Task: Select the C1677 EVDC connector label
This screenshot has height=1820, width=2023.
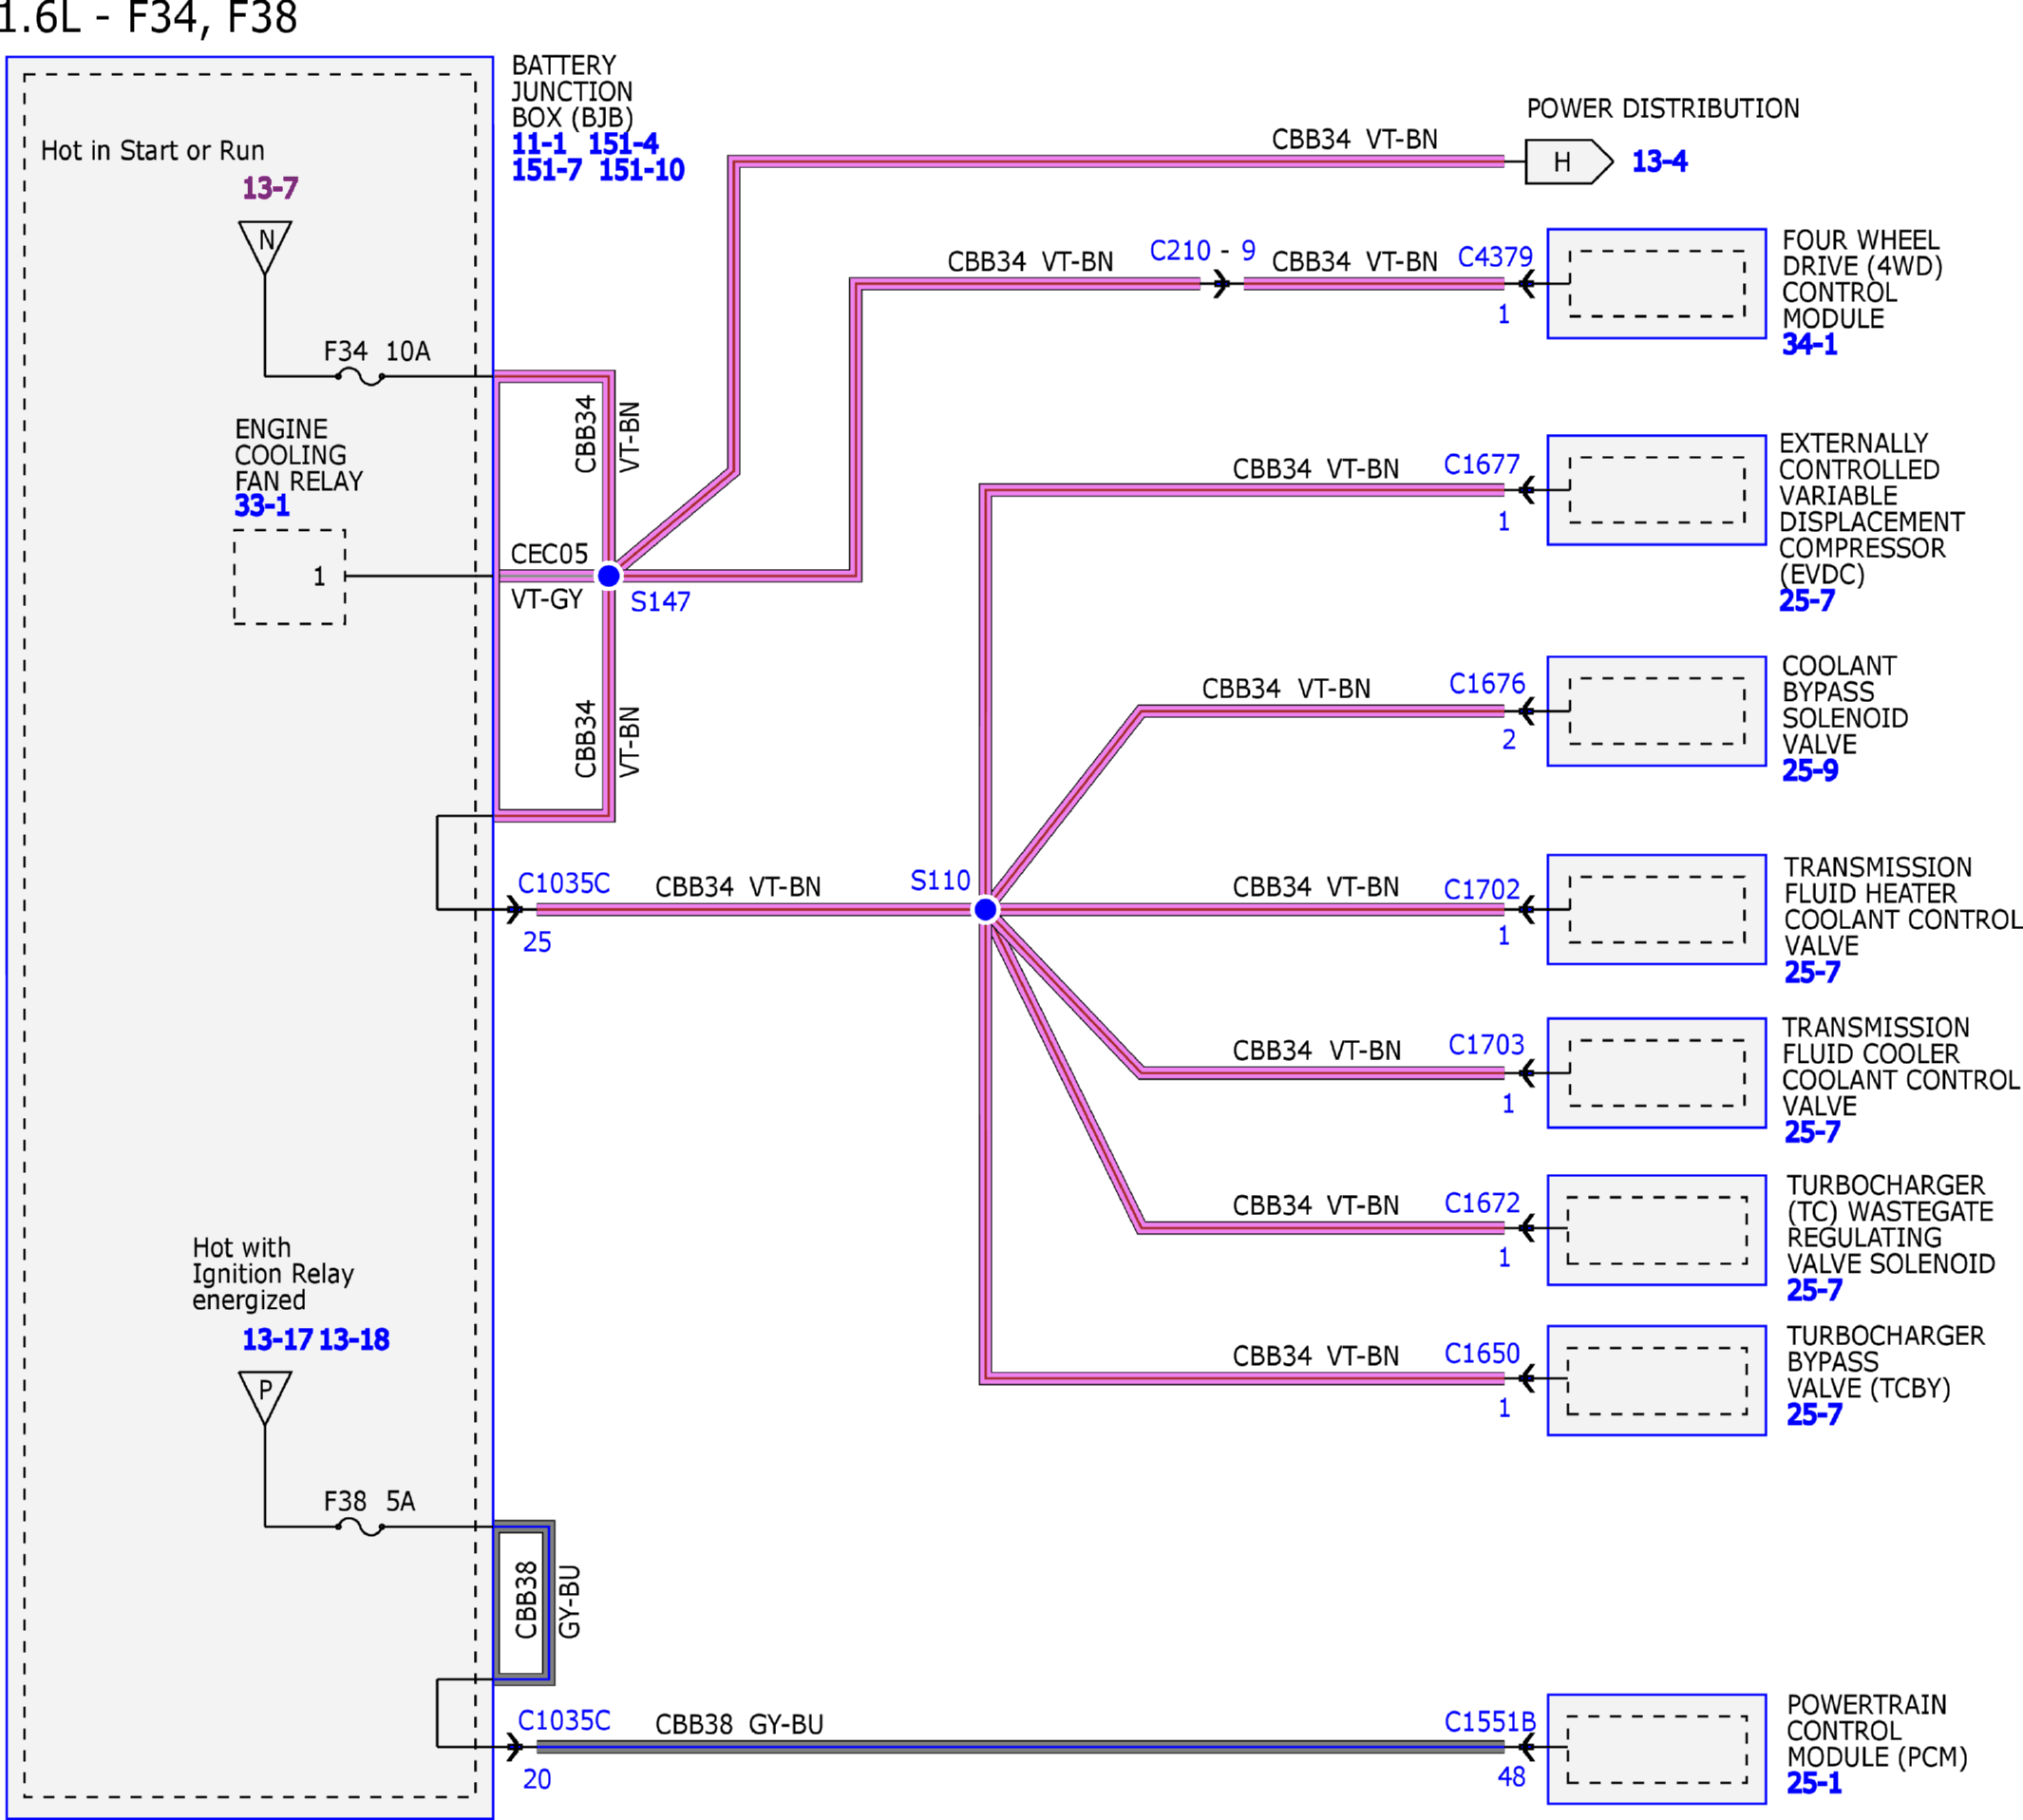Action: 1481,465
